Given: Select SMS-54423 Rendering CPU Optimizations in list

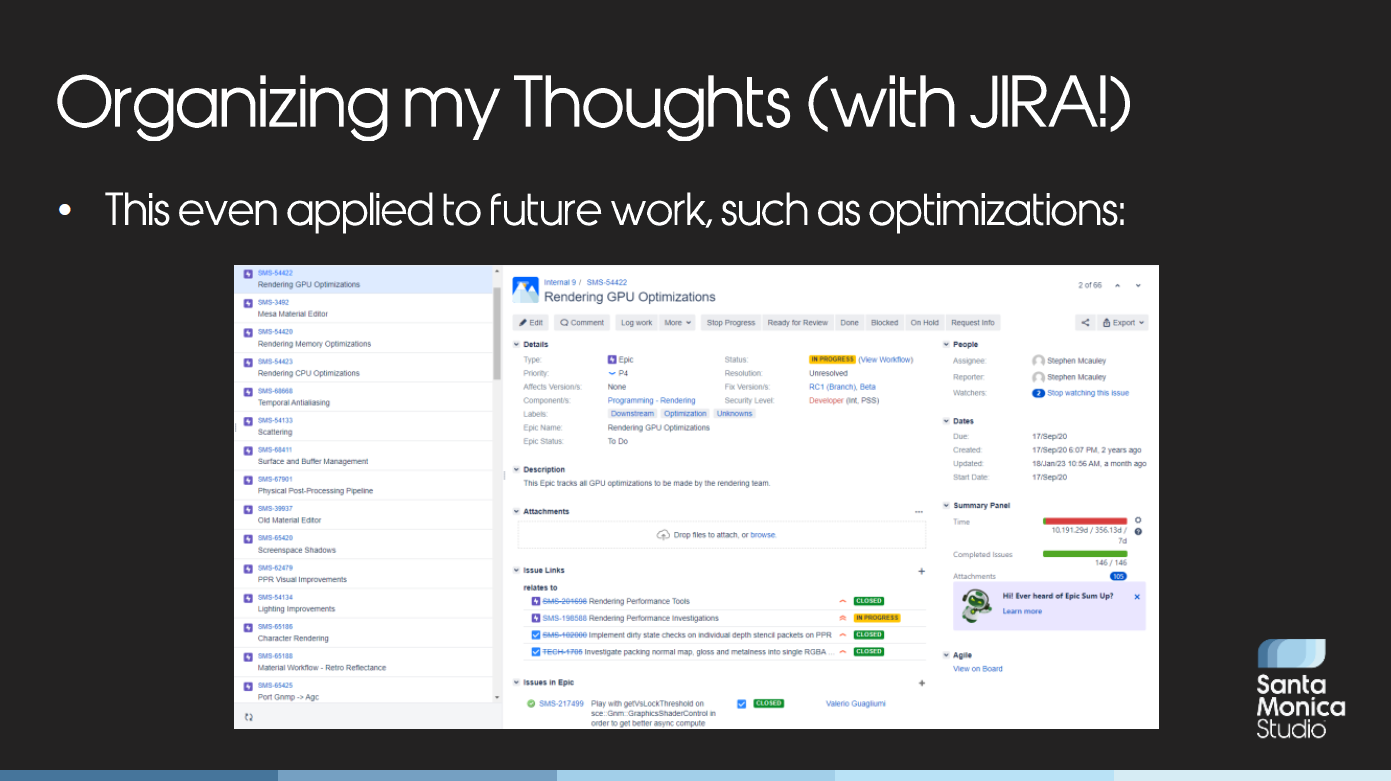Looking at the screenshot, I should click(x=365, y=367).
